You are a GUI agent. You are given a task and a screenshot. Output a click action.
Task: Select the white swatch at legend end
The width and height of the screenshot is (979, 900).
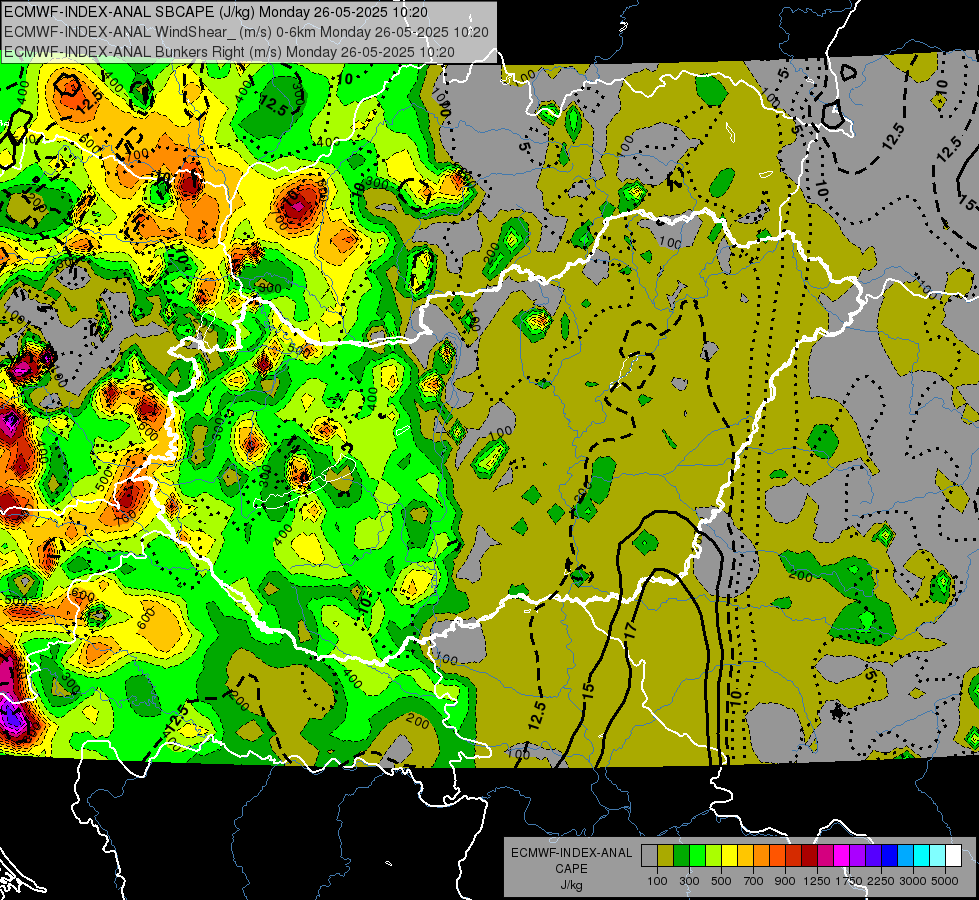[x=953, y=856]
